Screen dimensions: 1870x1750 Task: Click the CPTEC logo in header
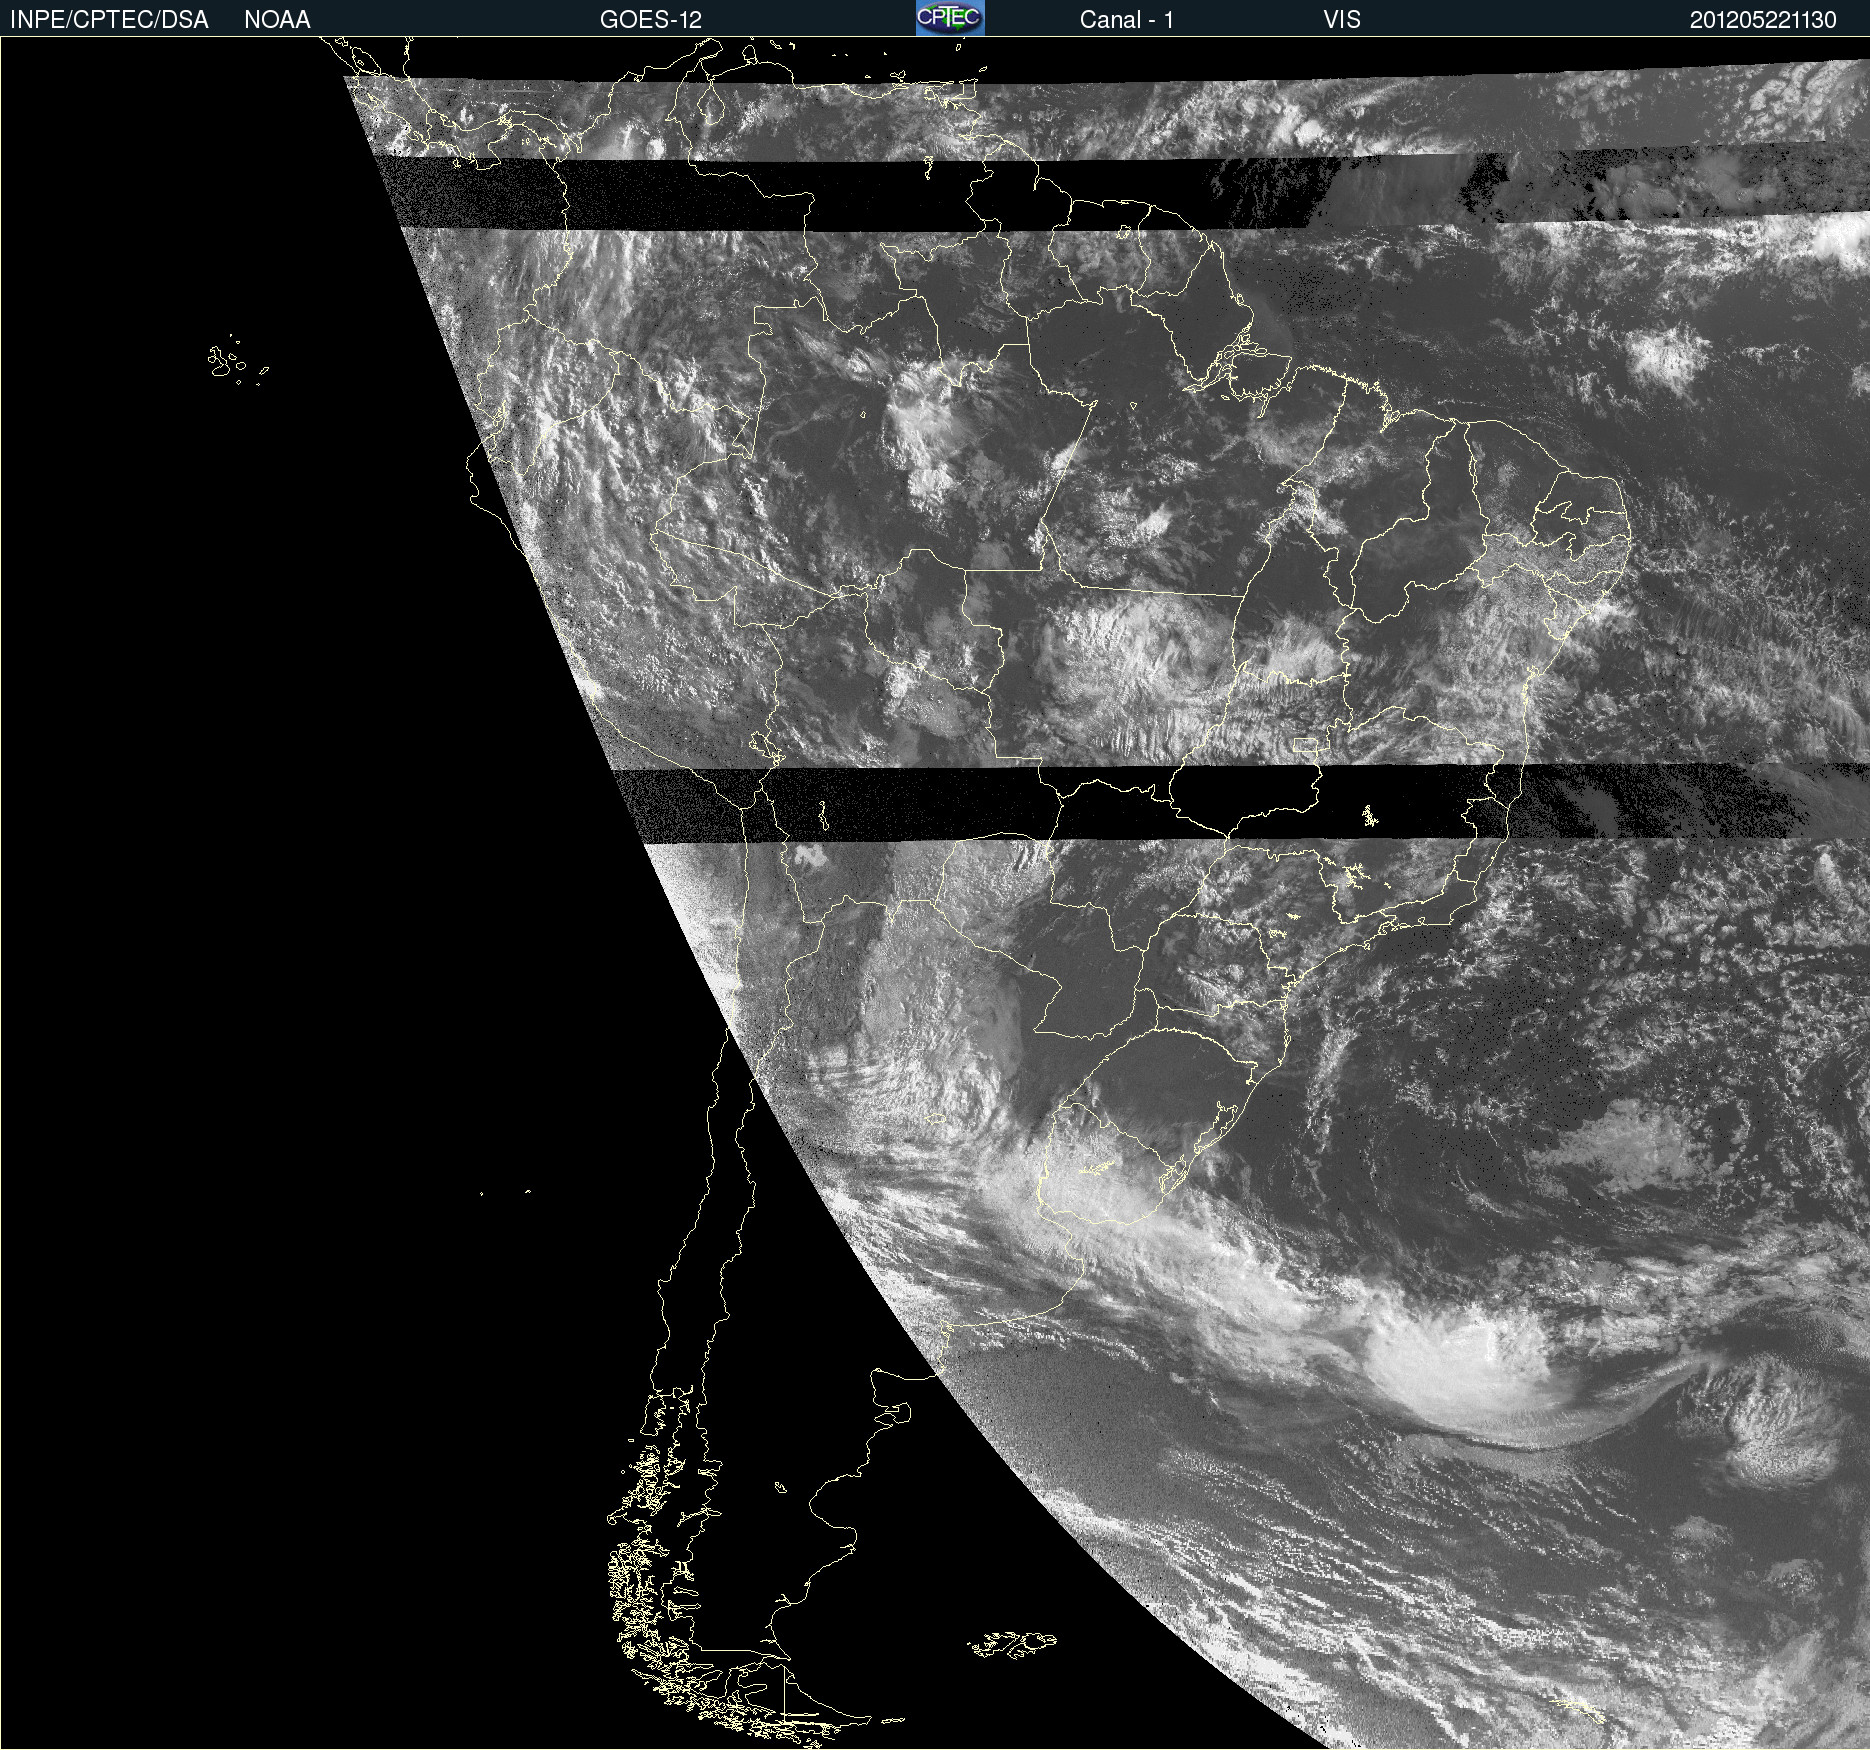coord(950,18)
